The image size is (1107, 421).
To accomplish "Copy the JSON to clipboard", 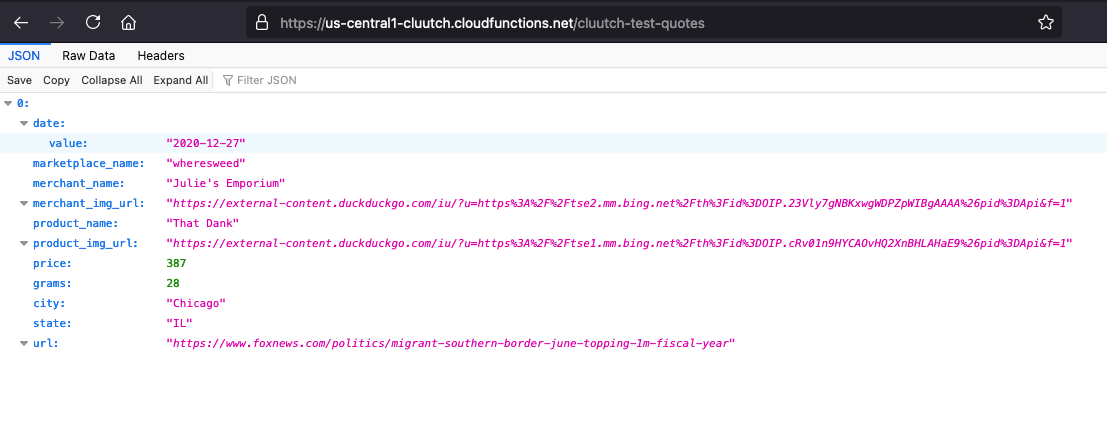I will [56, 81].
